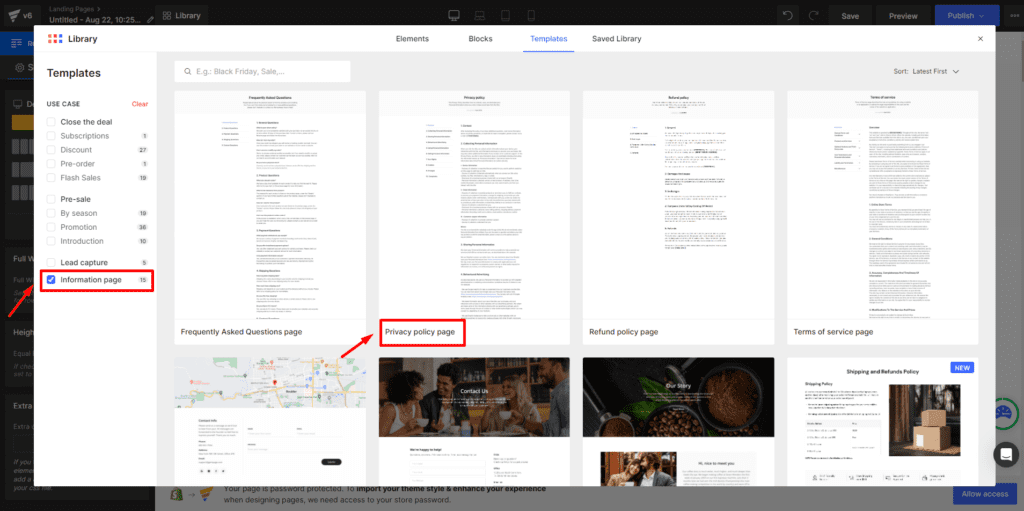Open the Our Story template thumbnail
This screenshot has height=511, width=1024.
click(x=679, y=421)
